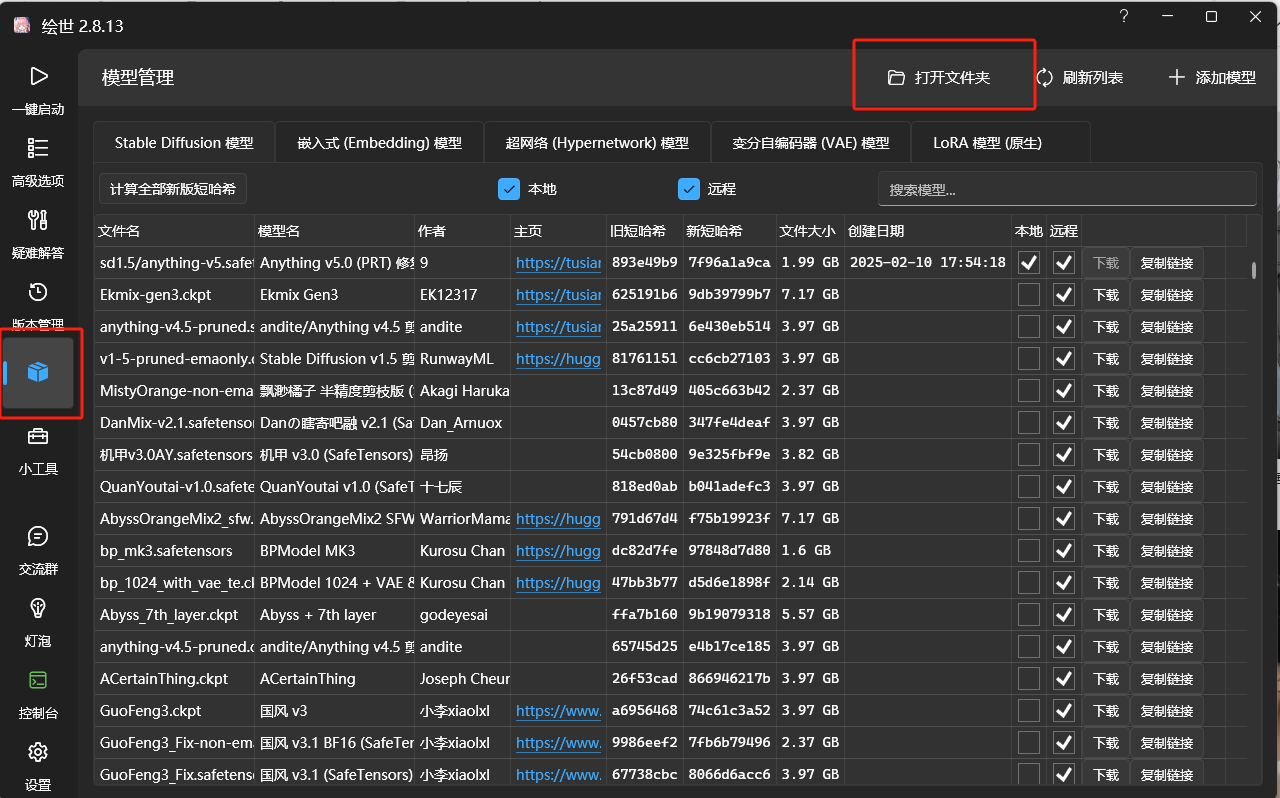
Task: Click 刷新列表 refresh list button
Action: [x=1080, y=77]
